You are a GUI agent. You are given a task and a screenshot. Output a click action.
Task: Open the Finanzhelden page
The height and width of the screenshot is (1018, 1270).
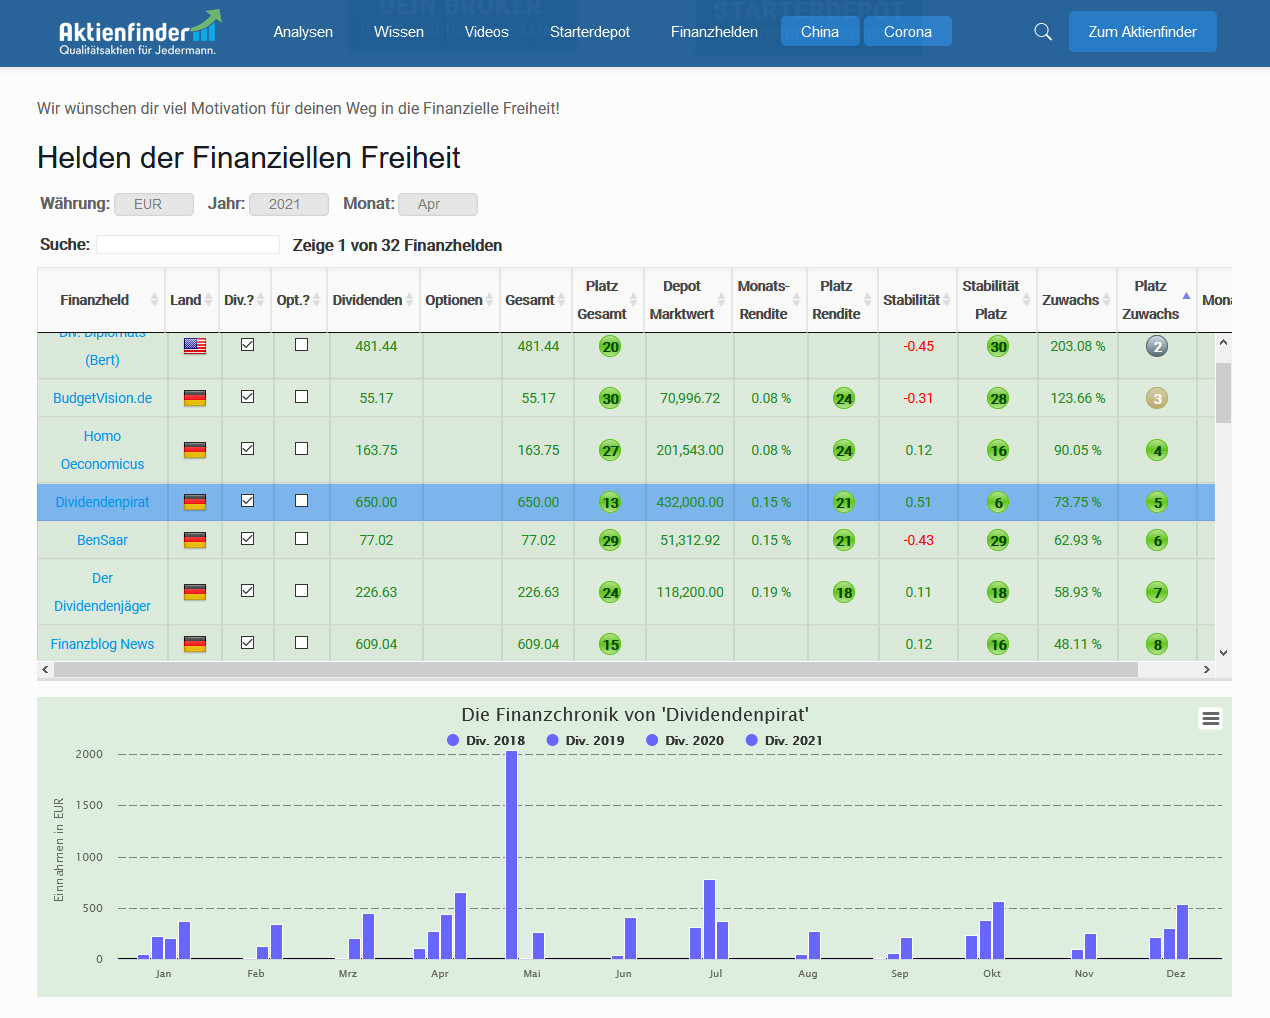pos(714,32)
